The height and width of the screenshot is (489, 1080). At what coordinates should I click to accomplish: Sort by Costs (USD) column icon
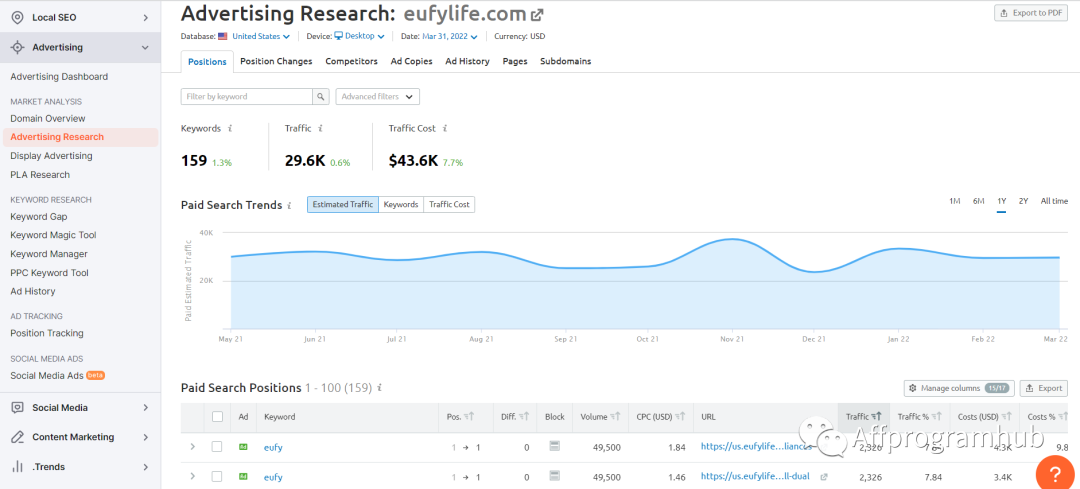tap(1006, 417)
